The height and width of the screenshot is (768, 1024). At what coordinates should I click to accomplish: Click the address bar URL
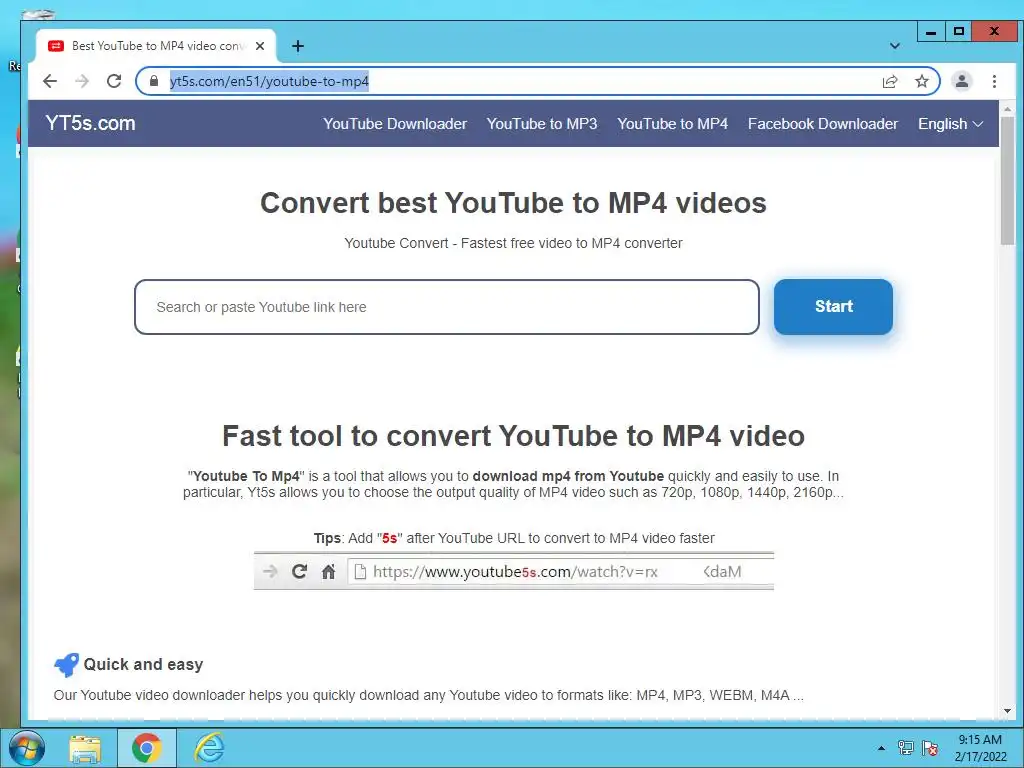pos(269,81)
